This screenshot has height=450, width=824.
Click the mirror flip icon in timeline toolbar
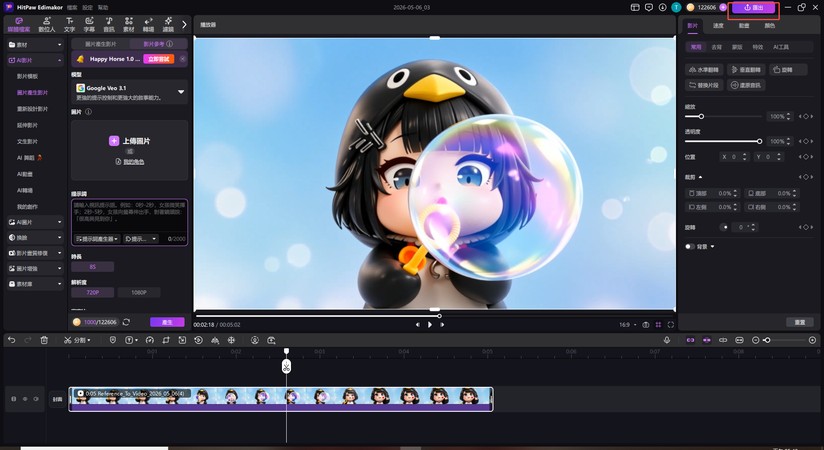[x=215, y=340]
